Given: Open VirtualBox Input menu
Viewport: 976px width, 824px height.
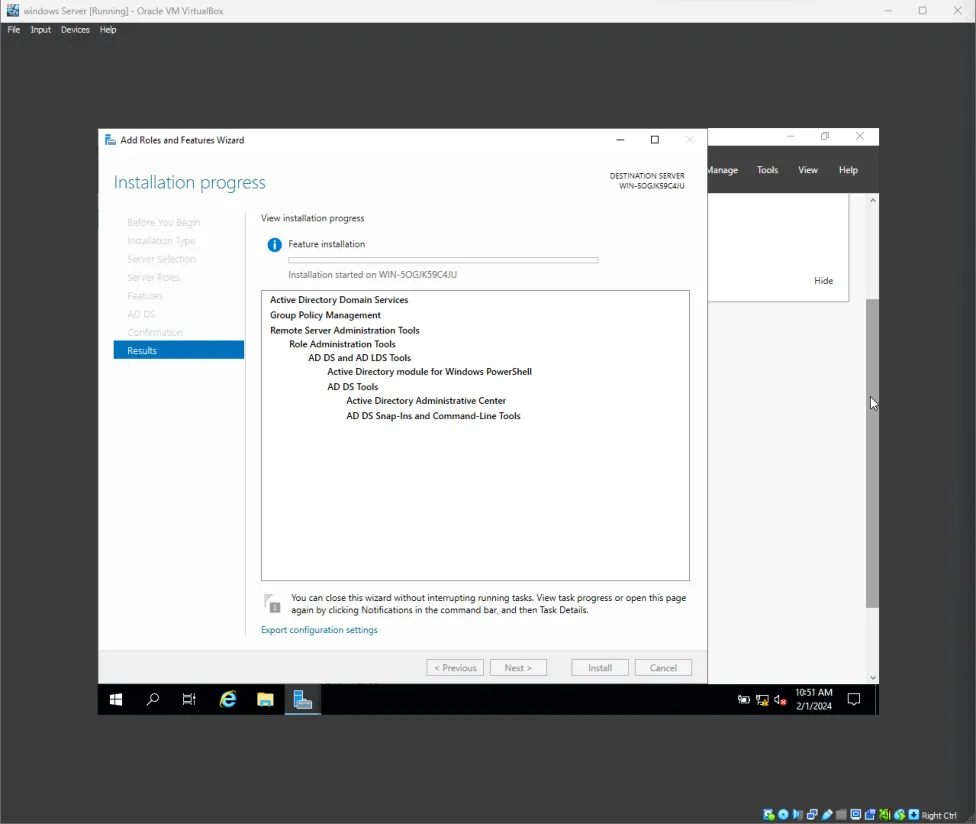Looking at the screenshot, I should pyautogui.click(x=40, y=30).
